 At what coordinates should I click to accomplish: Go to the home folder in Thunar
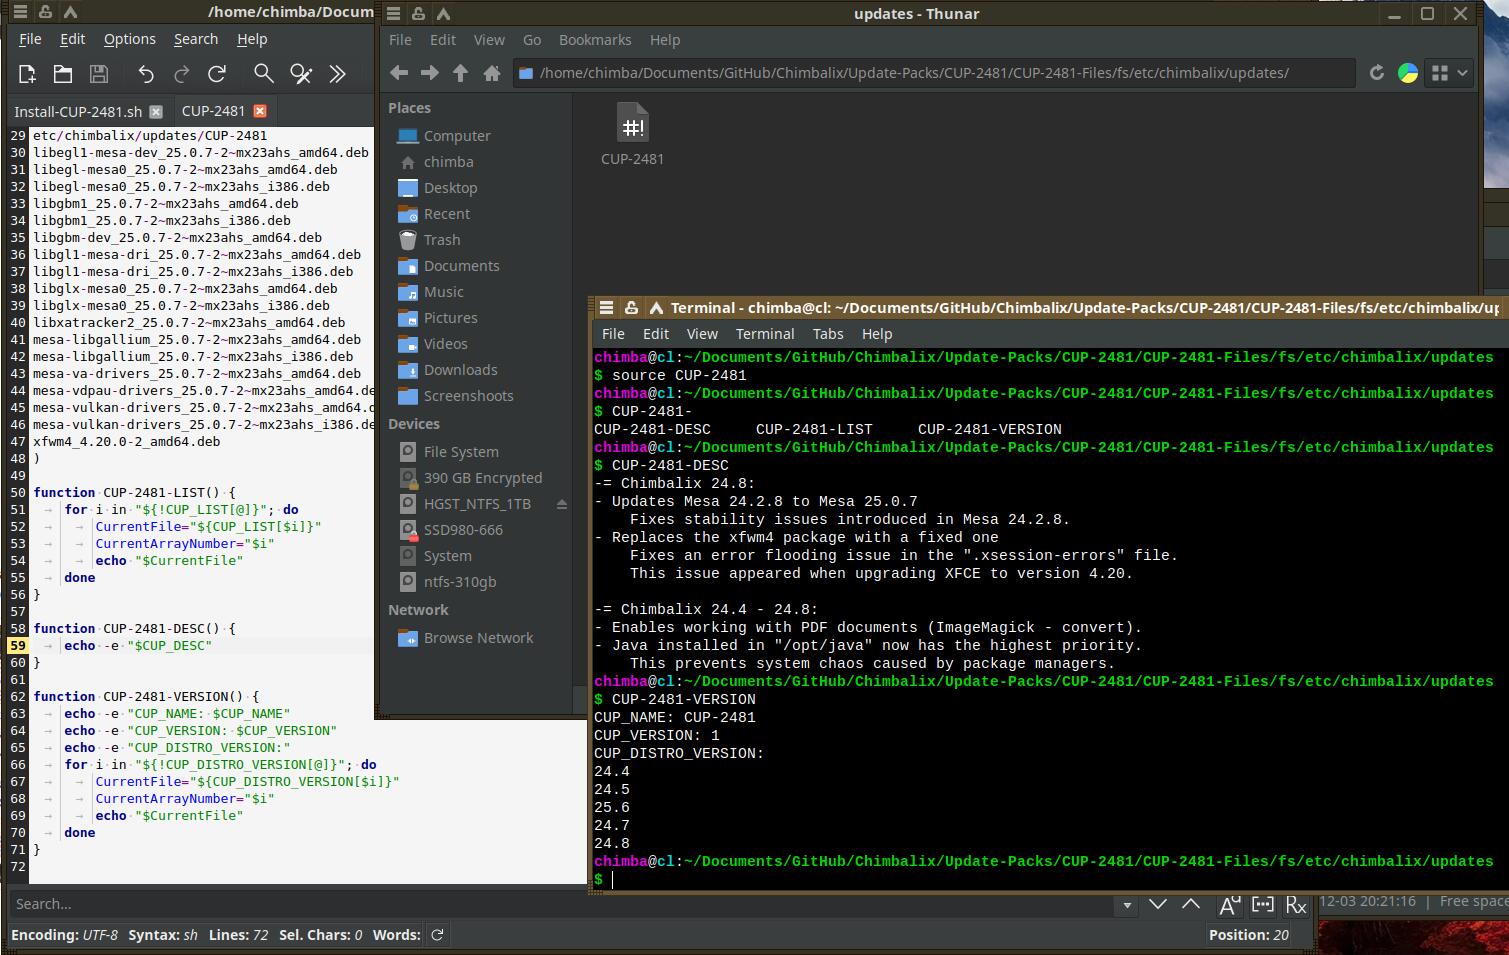point(491,73)
